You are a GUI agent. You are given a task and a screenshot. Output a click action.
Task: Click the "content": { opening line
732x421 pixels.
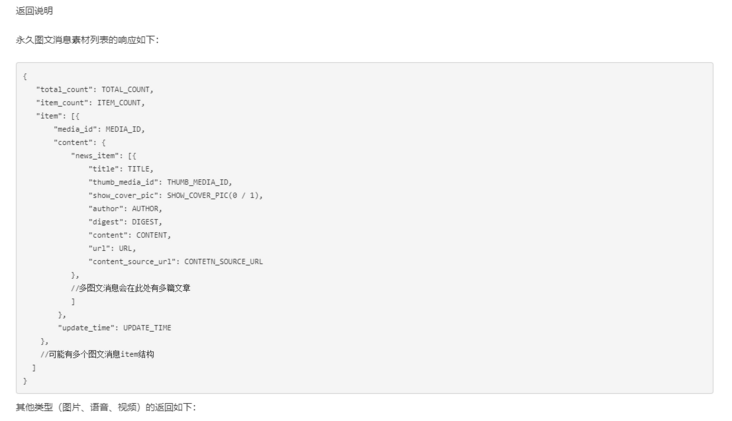pos(80,142)
